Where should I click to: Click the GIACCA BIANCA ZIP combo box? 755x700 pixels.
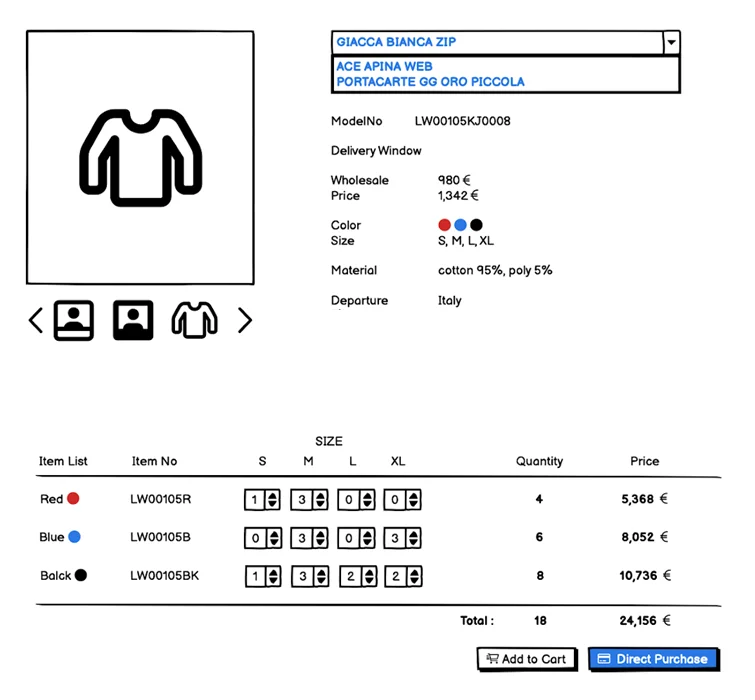pyautogui.click(x=496, y=42)
